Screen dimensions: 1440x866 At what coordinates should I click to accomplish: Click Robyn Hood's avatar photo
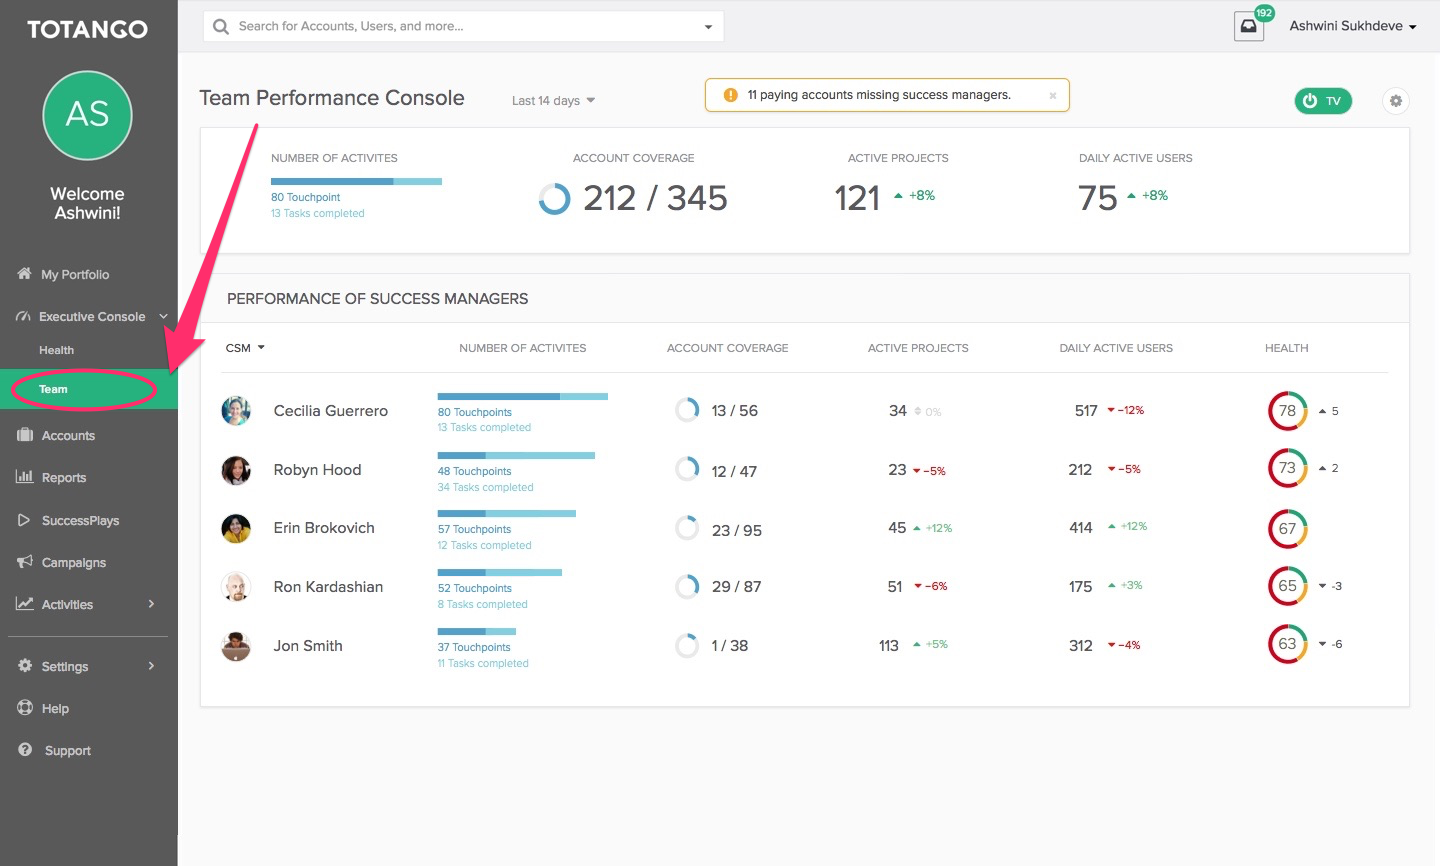[x=236, y=470]
